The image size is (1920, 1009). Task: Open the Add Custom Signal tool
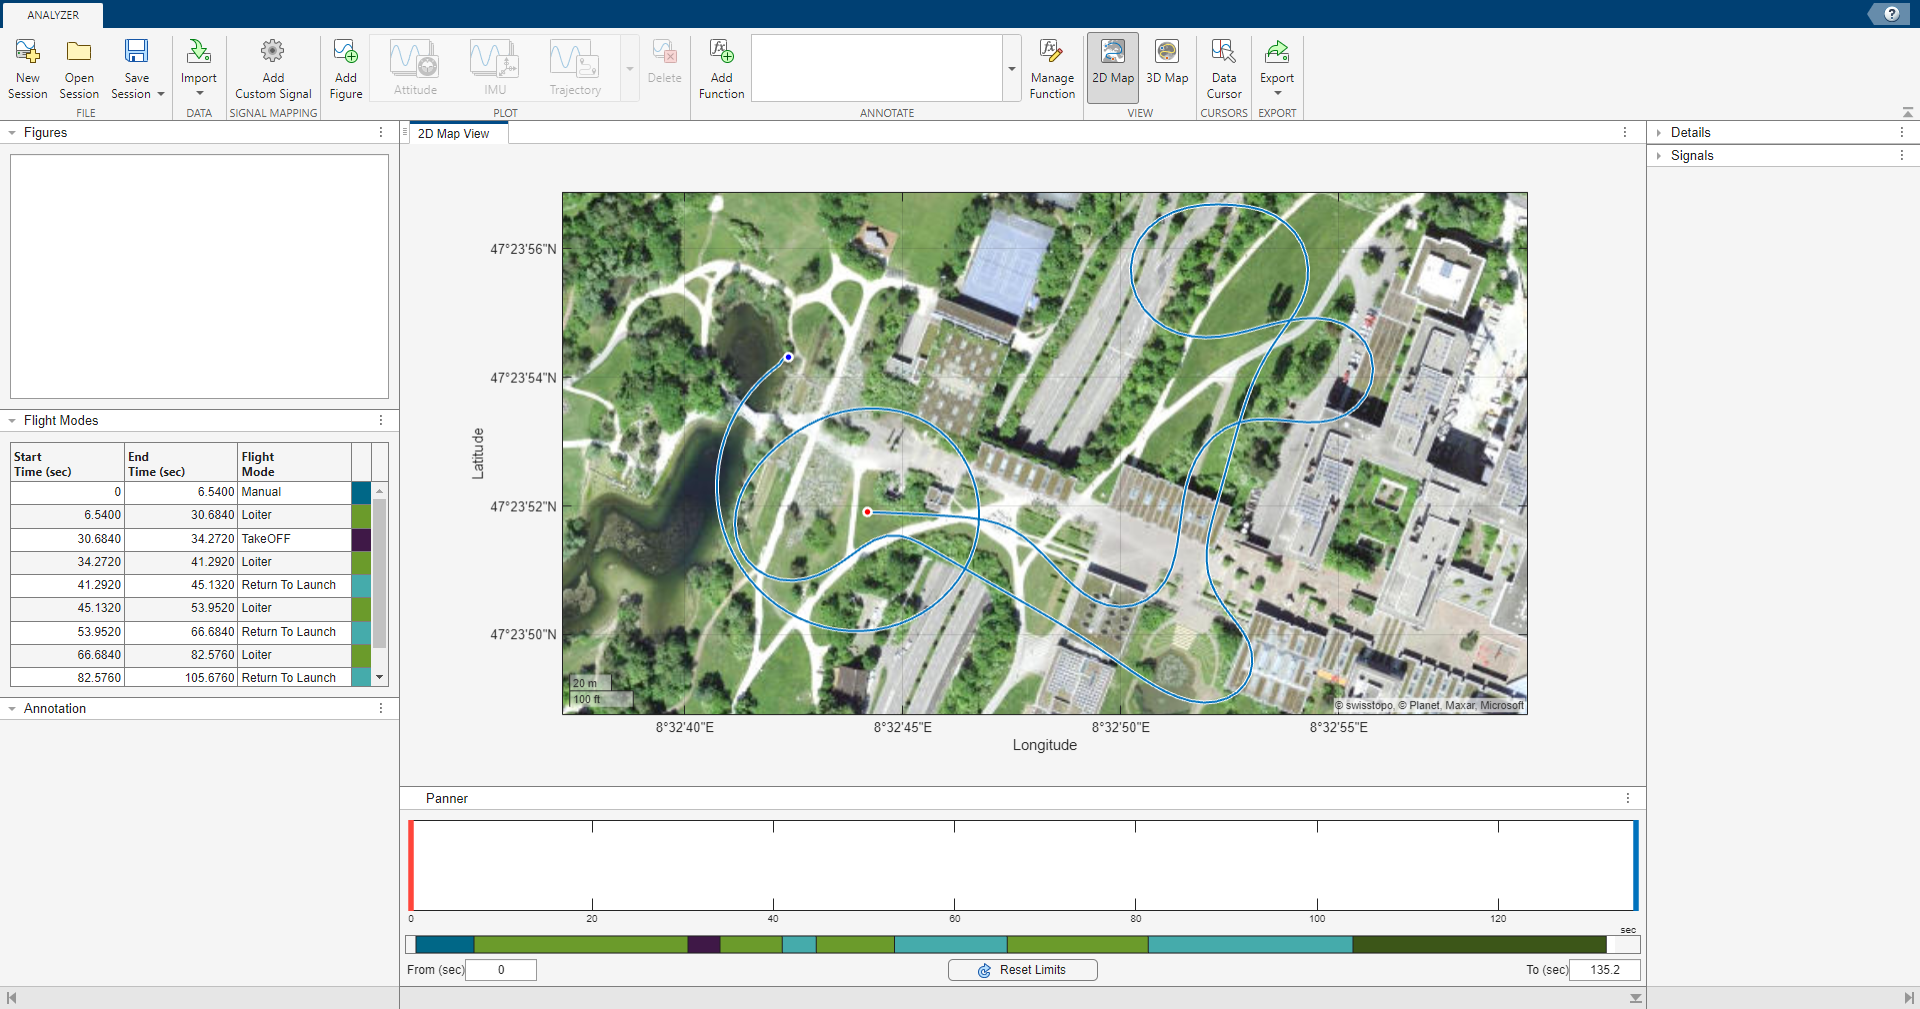pos(272,66)
